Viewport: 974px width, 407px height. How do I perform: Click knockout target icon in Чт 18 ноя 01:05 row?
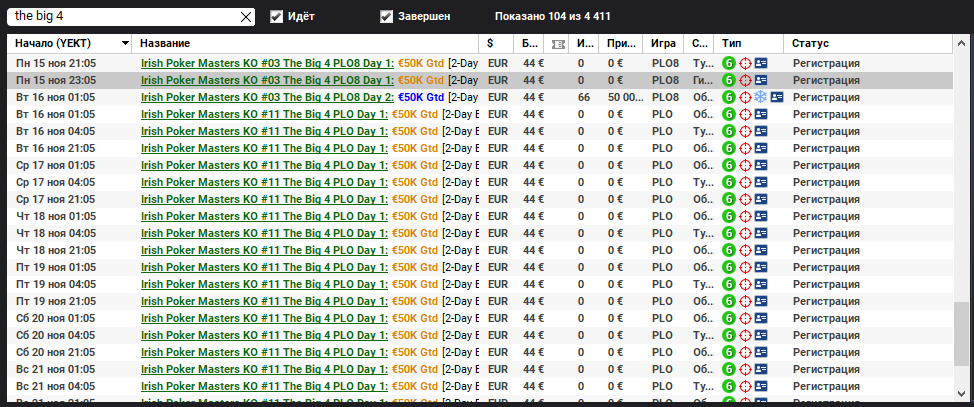click(x=745, y=216)
